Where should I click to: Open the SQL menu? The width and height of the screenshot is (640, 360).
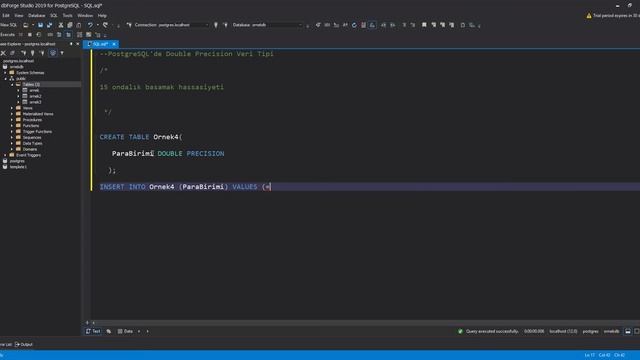point(54,16)
